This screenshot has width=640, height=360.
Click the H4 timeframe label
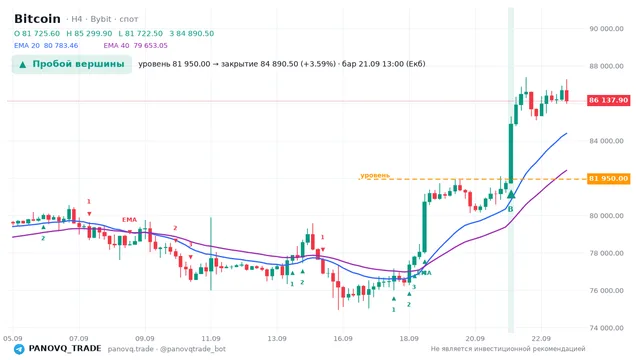(x=77, y=19)
